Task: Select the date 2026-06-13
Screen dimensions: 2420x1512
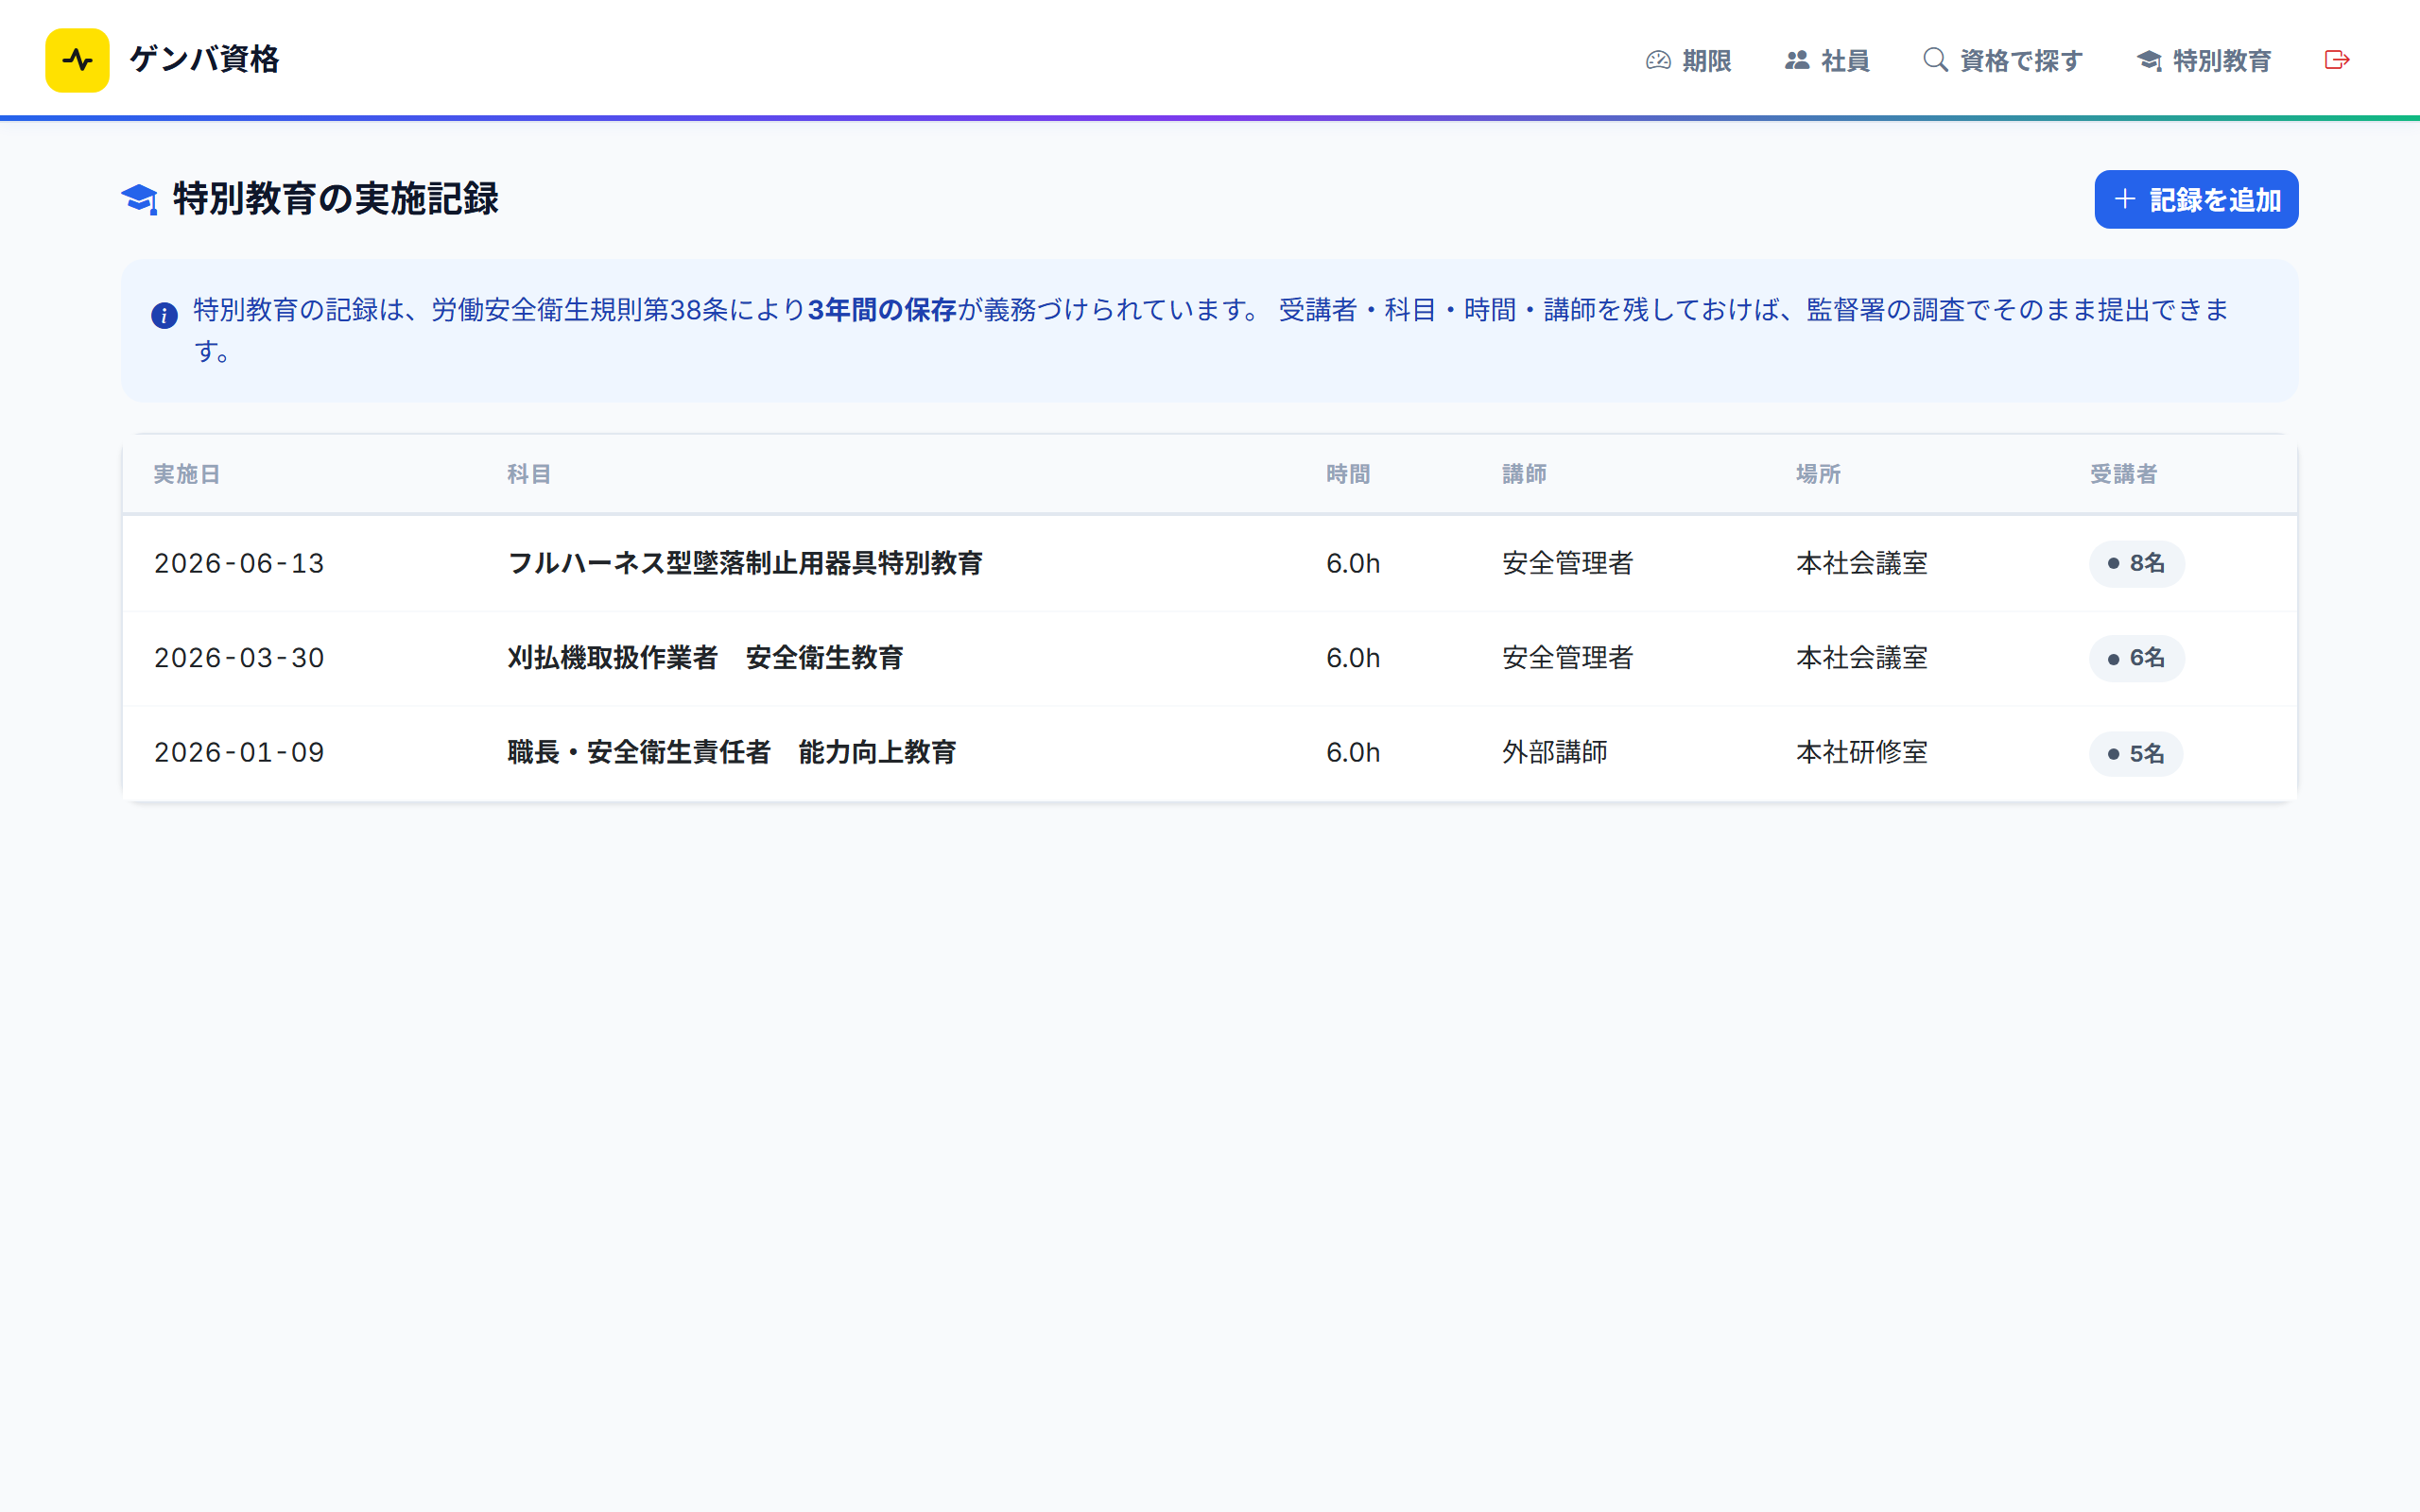Action: (239, 563)
